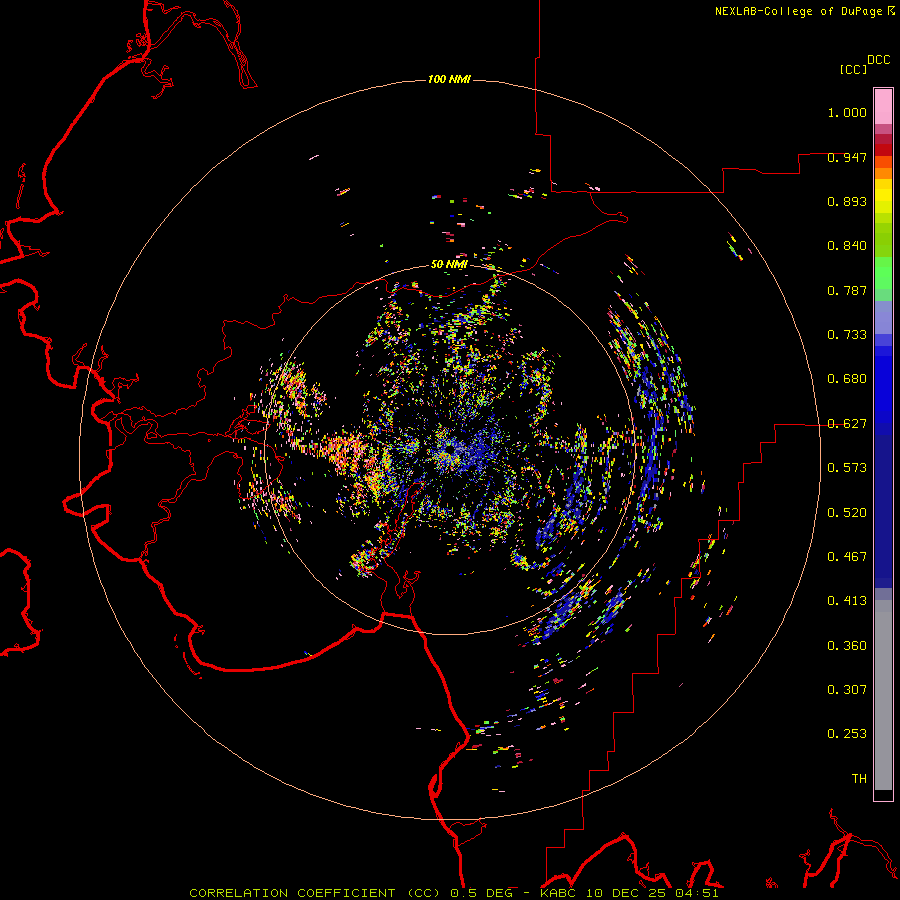The height and width of the screenshot is (900, 900).
Task: Click the 0.360 legend value
Action: coord(847,646)
